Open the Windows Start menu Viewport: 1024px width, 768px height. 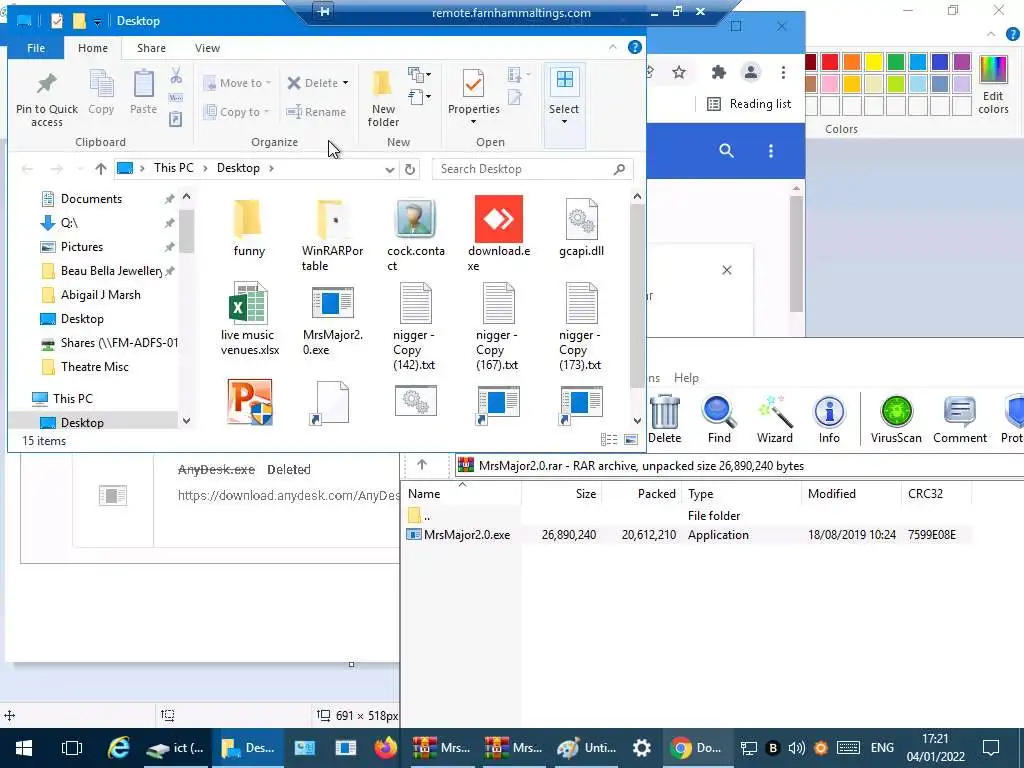24,748
